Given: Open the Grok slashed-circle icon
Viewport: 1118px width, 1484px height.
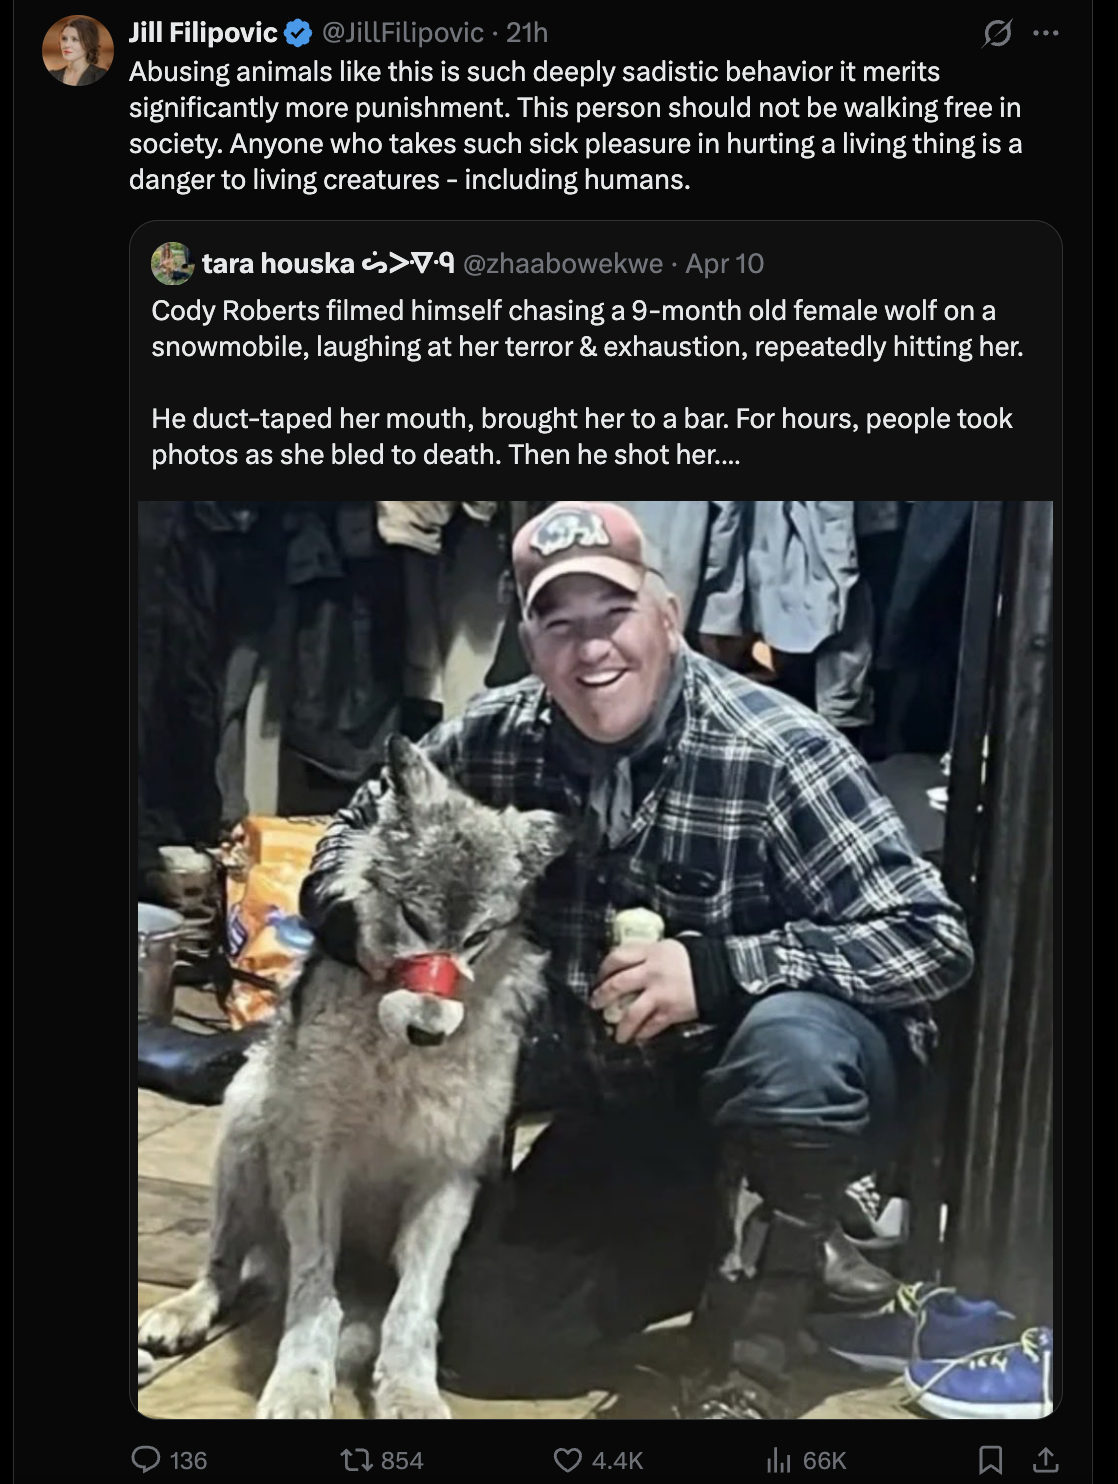Looking at the screenshot, I should pos(997,33).
